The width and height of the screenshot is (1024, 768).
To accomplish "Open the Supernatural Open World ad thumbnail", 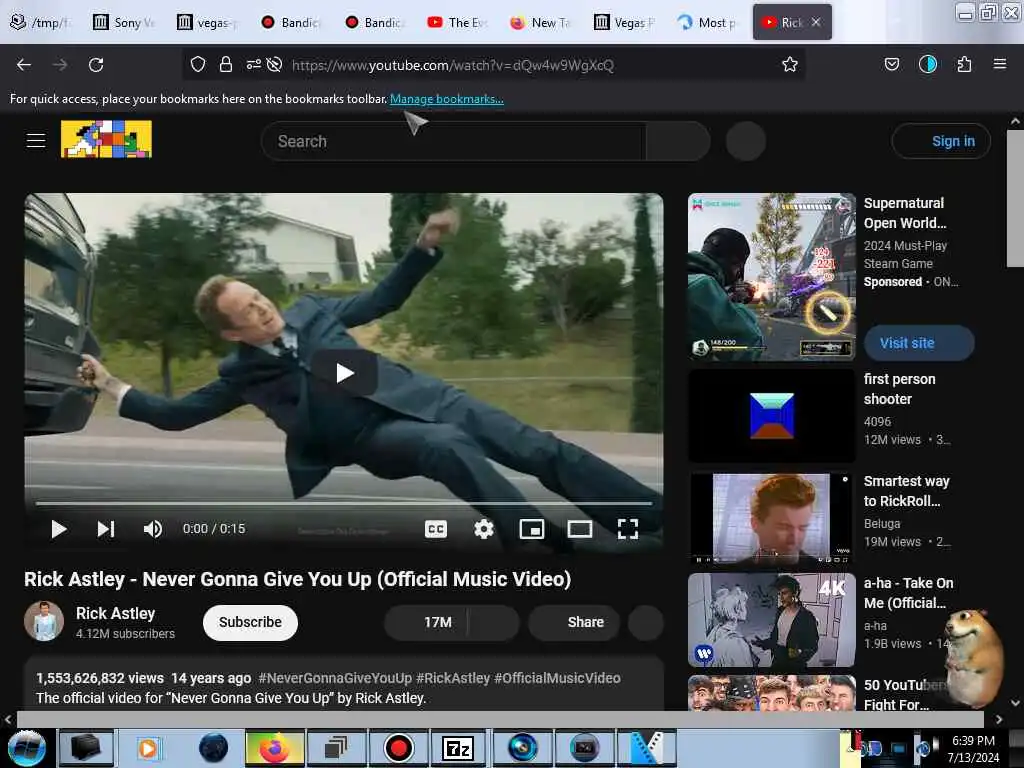I will pos(772,277).
